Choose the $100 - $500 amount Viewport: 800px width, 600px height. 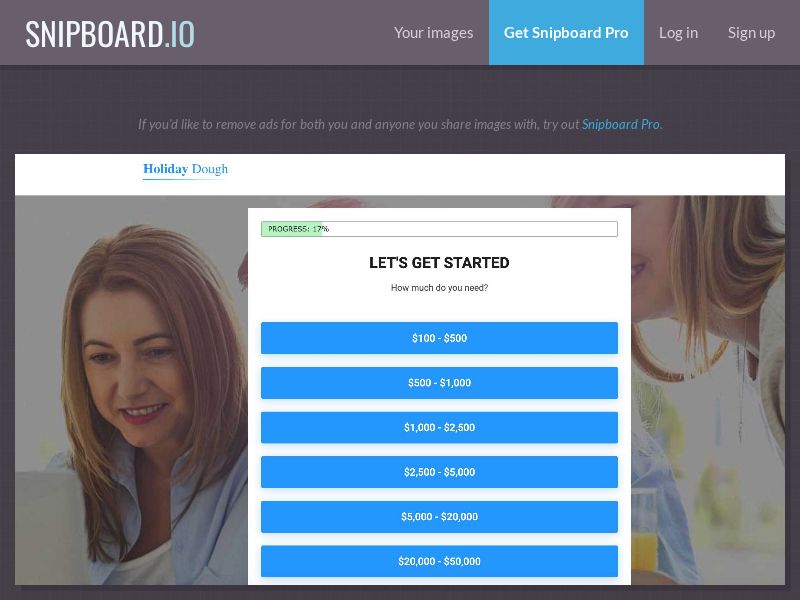[439, 338]
